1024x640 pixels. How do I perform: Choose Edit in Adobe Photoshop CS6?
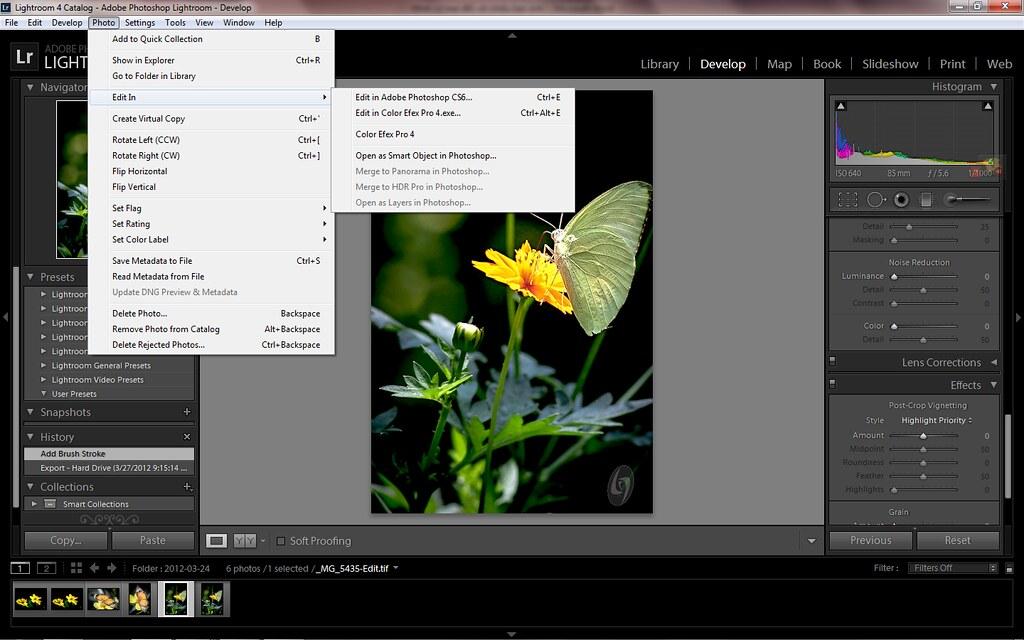click(x=413, y=98)
